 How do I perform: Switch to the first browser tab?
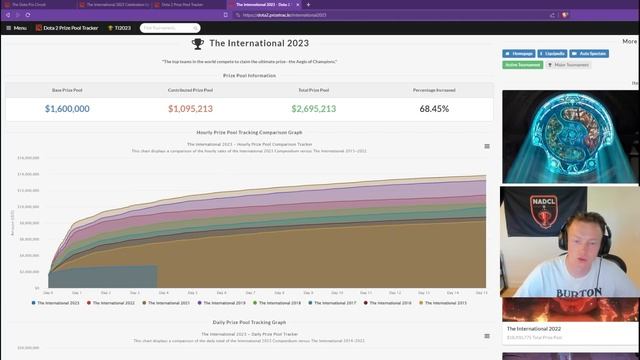click(x=39, y=4)
